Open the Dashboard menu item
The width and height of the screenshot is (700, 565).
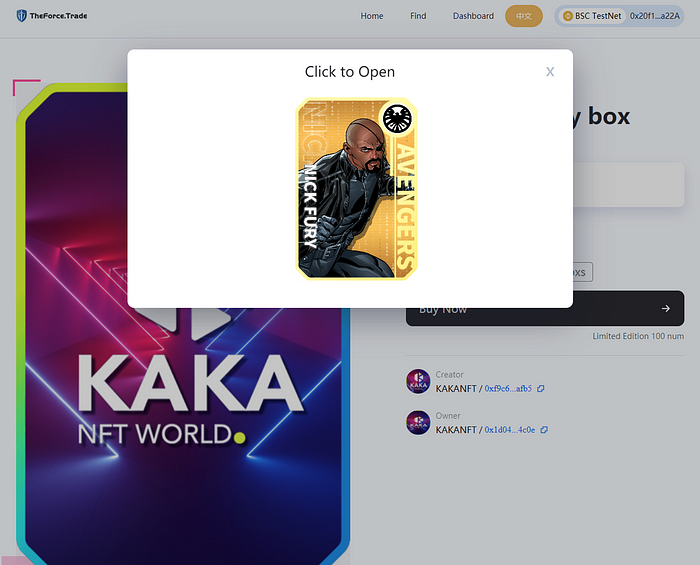(473, 16)
